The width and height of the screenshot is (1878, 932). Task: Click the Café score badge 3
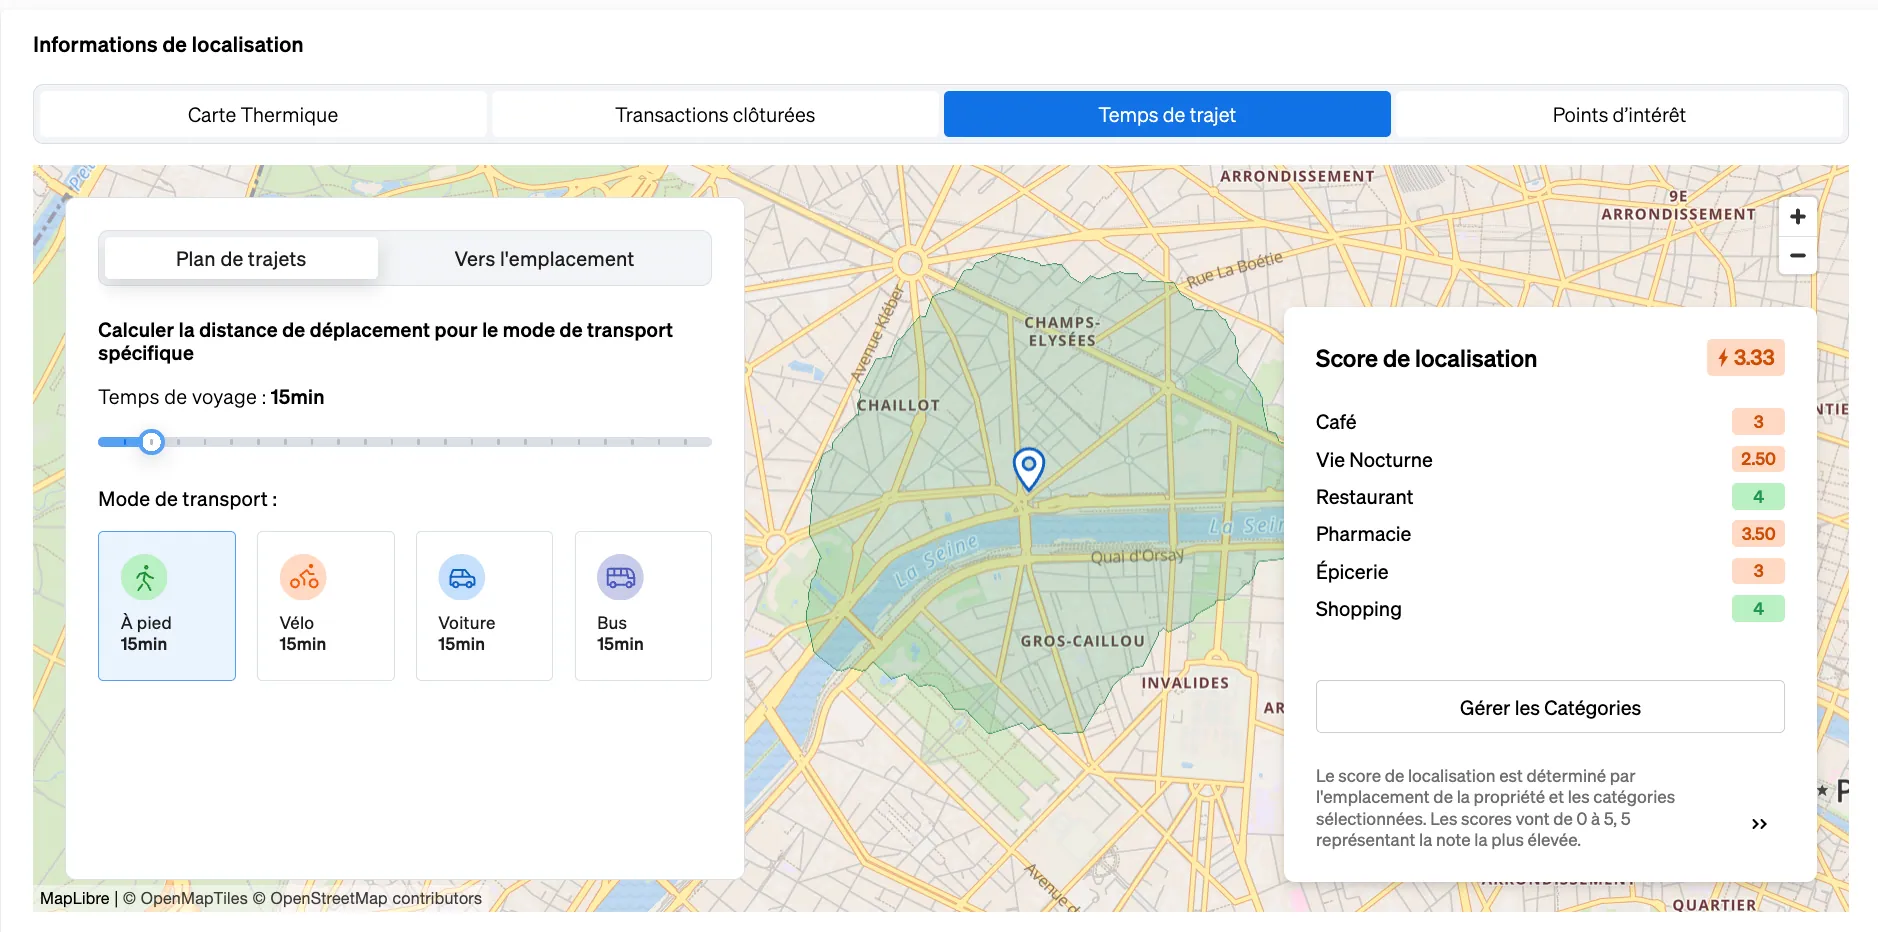1758,422
